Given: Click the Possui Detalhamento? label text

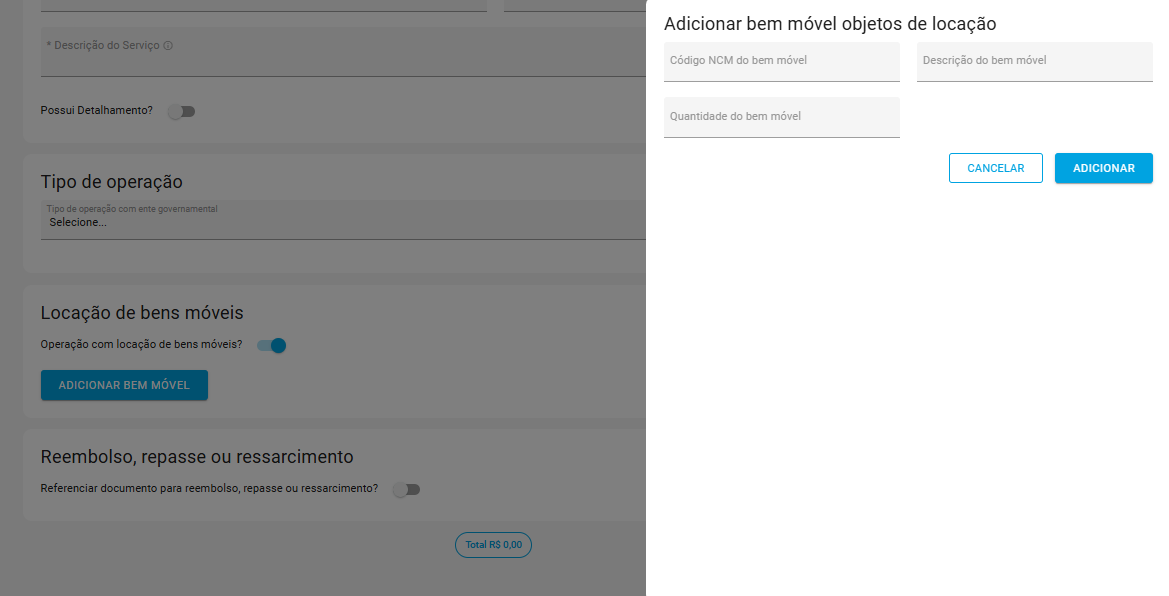Looking at the screenshot, I should (96, 110).
